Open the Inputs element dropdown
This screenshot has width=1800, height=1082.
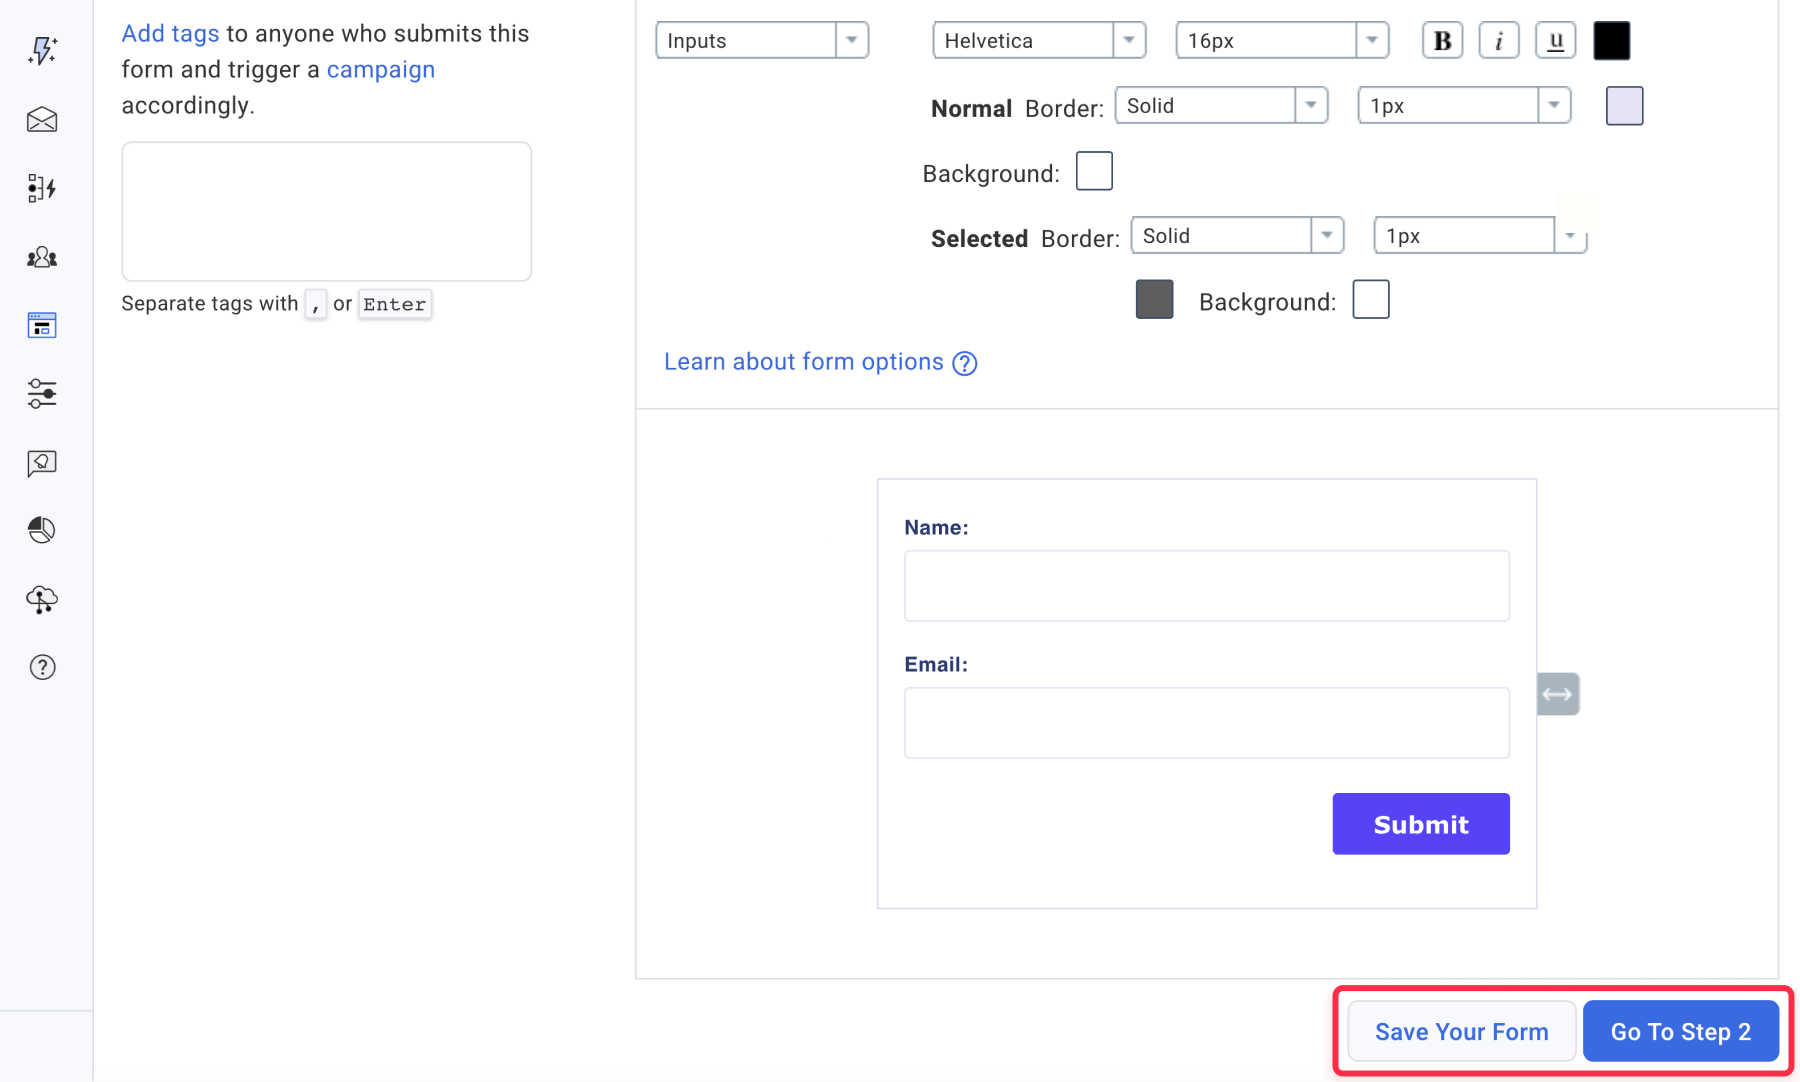pyautogui.click(x=762, y=41)
